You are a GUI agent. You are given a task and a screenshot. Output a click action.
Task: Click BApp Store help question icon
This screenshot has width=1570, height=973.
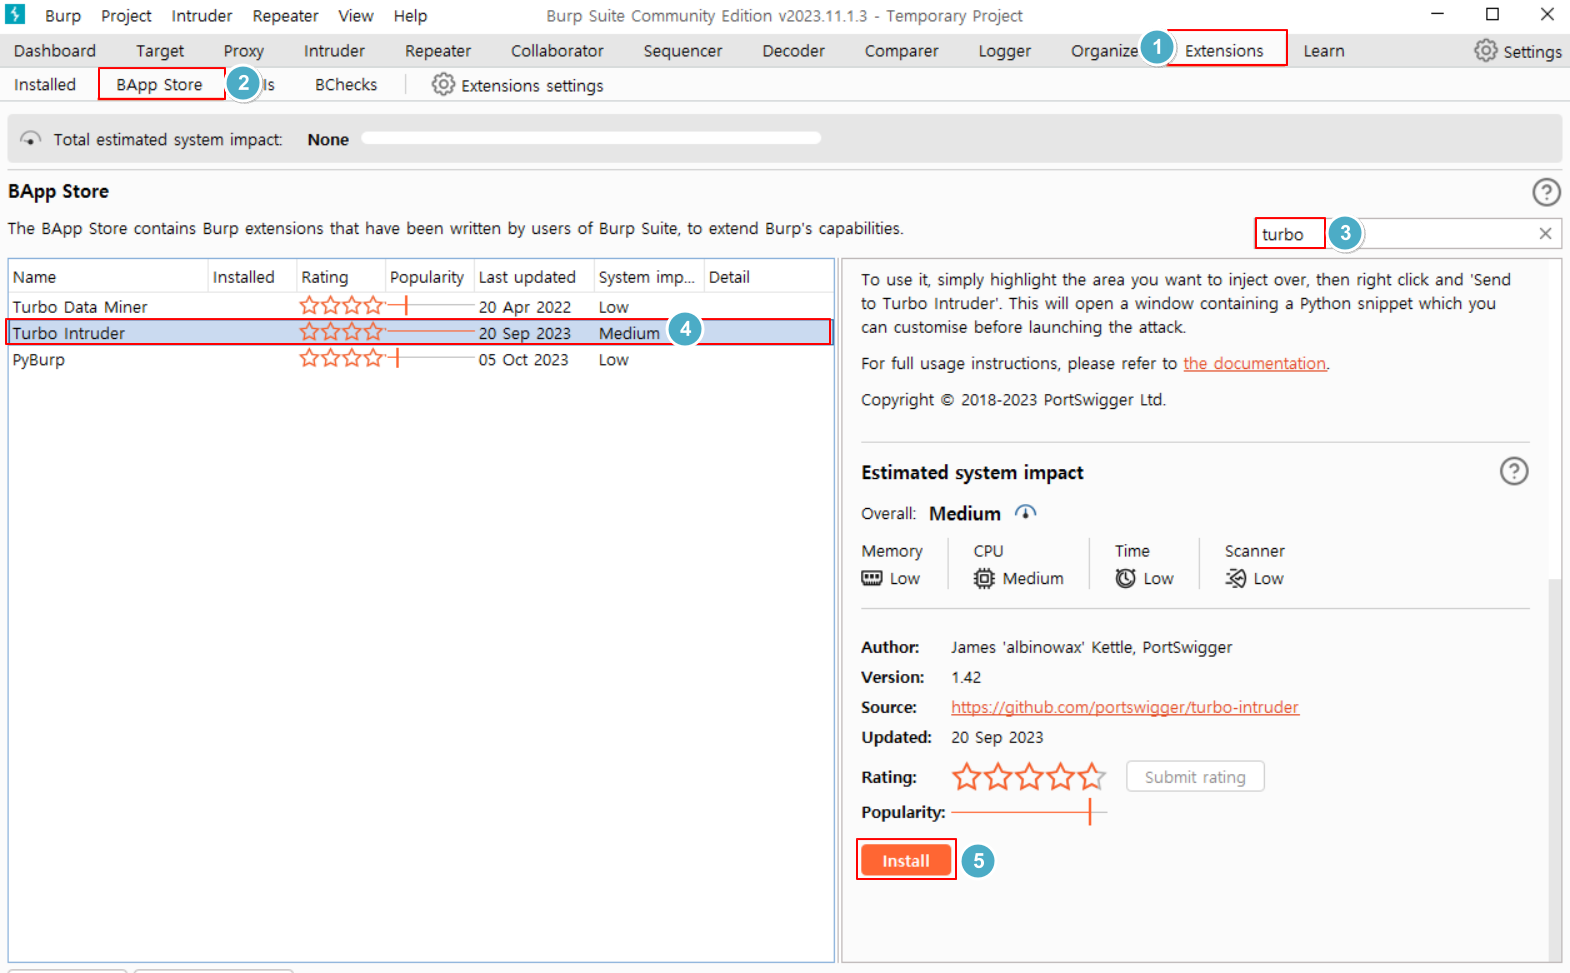click(x=1546, y=192)
